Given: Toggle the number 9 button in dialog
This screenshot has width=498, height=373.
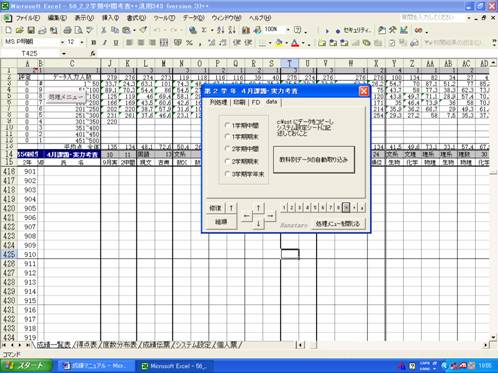Looking at the screenshot, I should click(346, 208).
